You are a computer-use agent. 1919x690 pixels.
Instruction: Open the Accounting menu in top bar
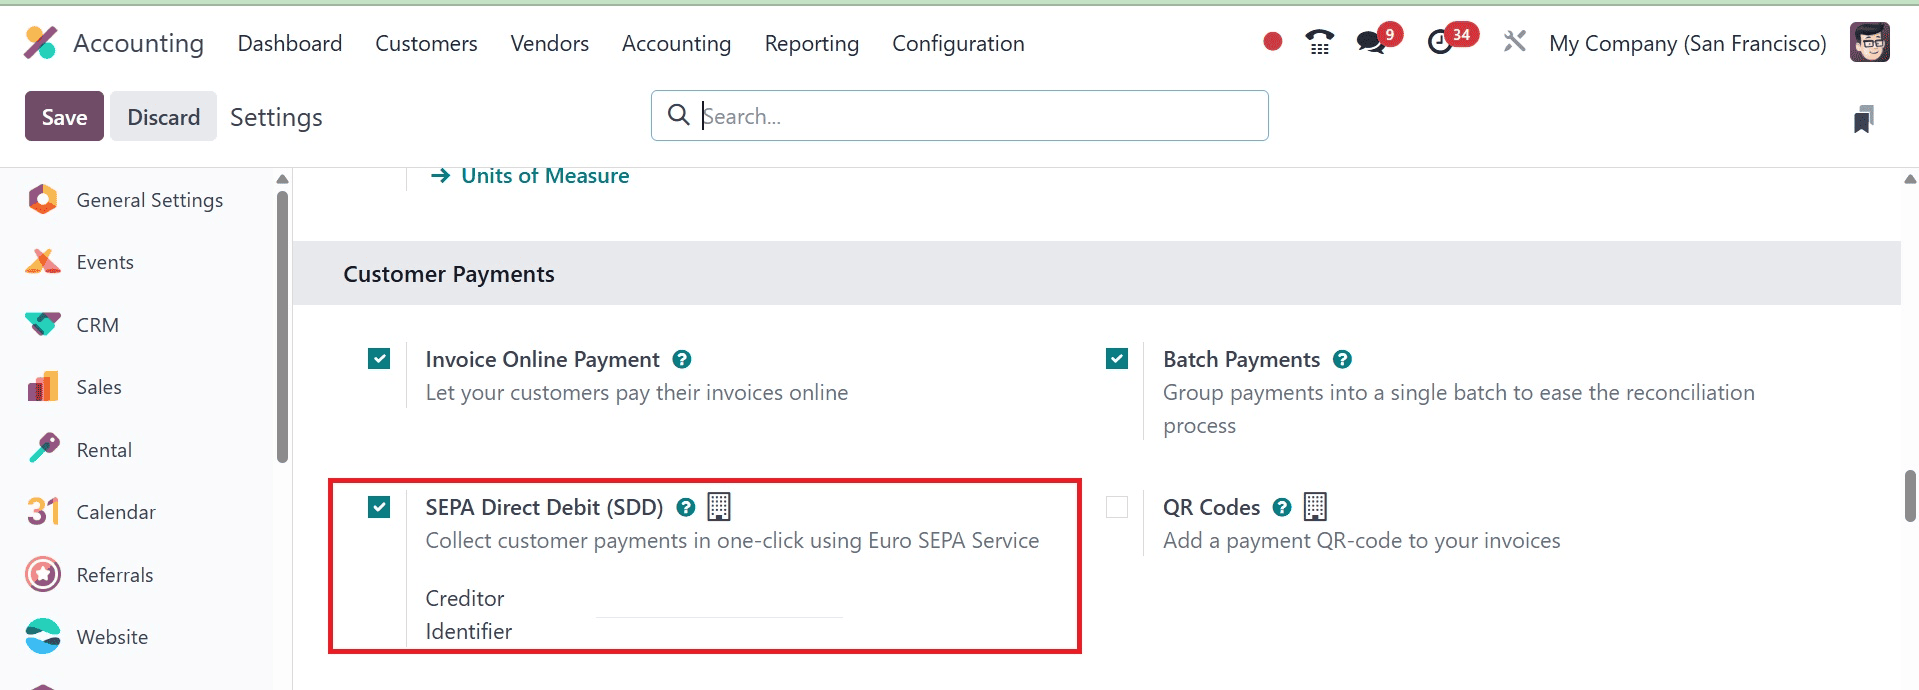coord(677,43)
